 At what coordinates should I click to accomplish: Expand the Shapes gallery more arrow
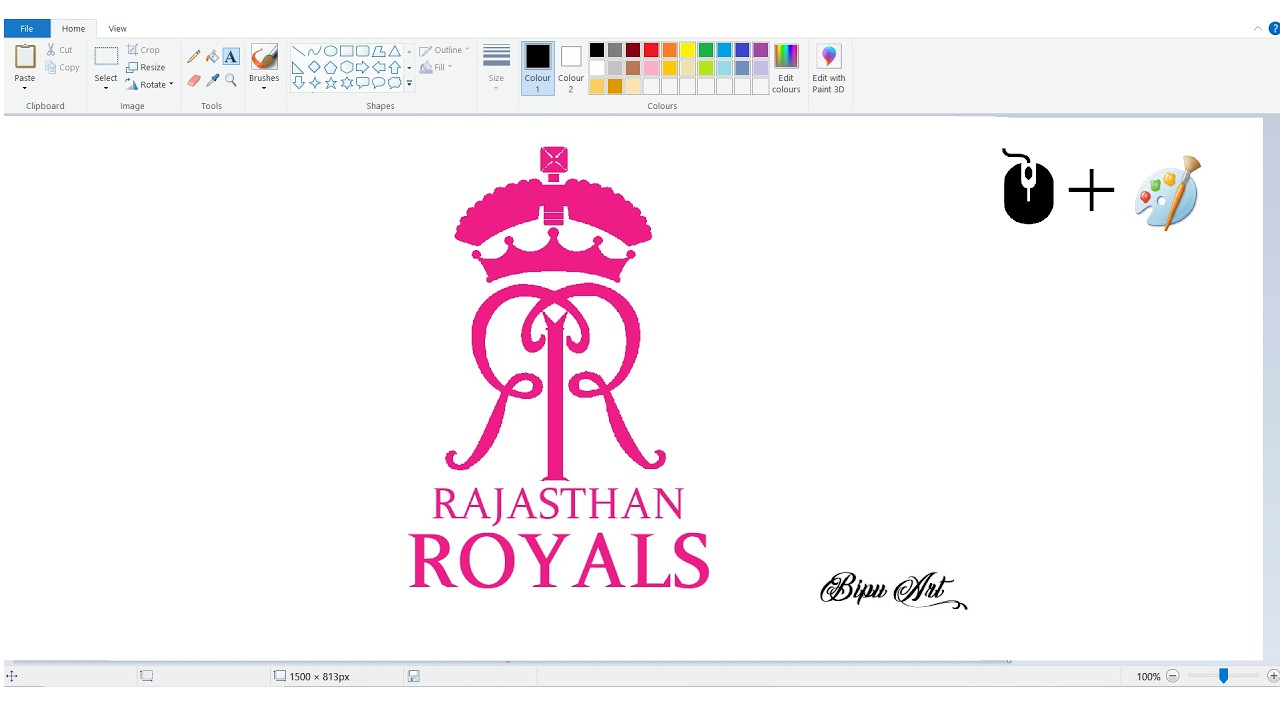point(409,84)
